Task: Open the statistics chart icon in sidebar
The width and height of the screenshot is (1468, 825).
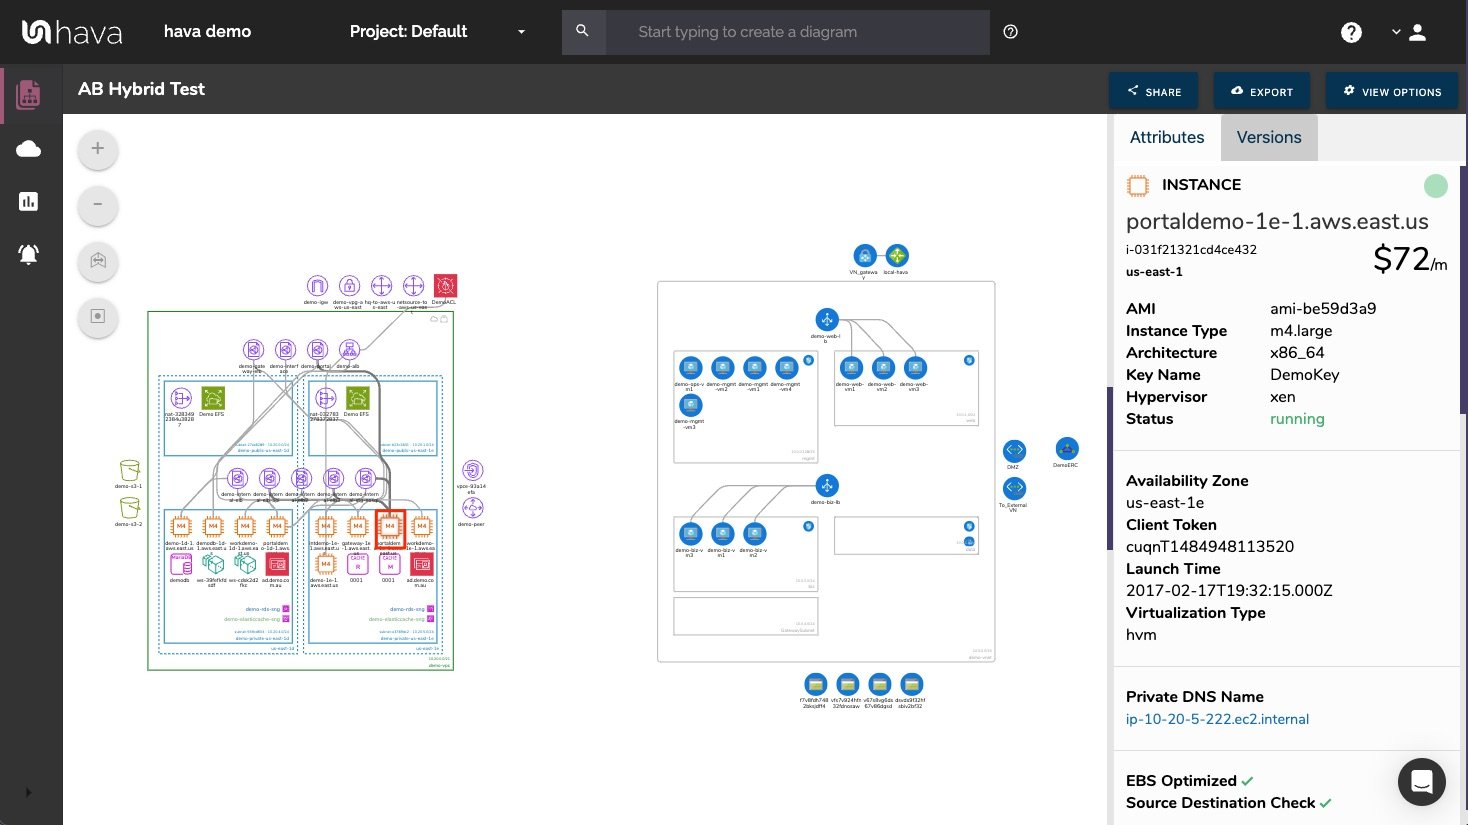Action: (28, 201)
